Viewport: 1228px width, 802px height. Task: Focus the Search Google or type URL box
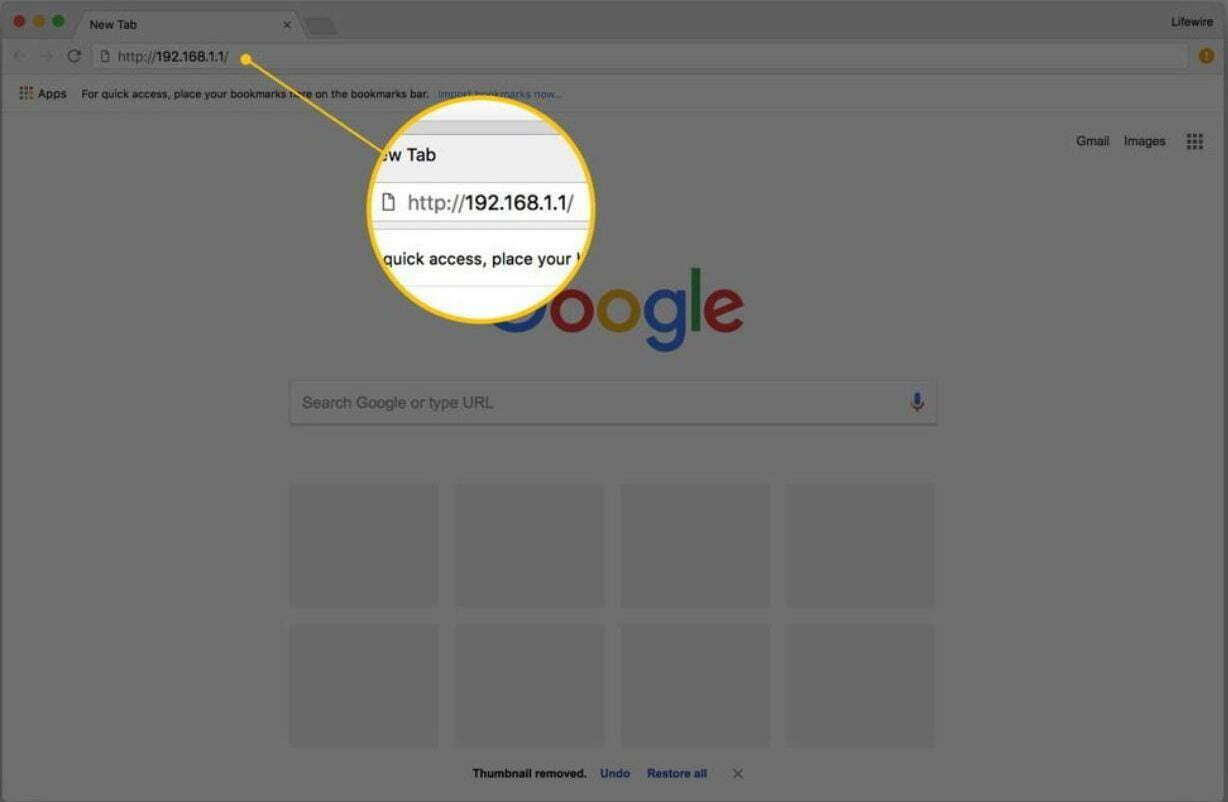613,402
